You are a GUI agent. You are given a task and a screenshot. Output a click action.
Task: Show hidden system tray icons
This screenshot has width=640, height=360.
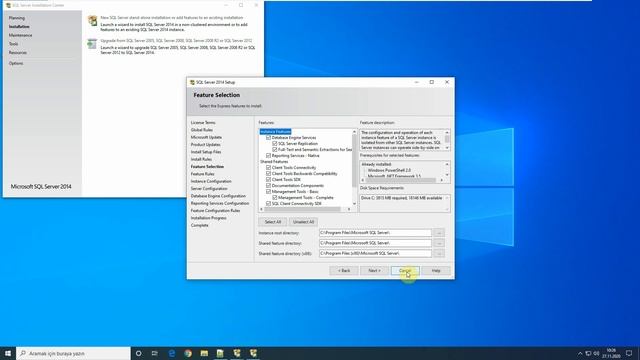(580, 353)
